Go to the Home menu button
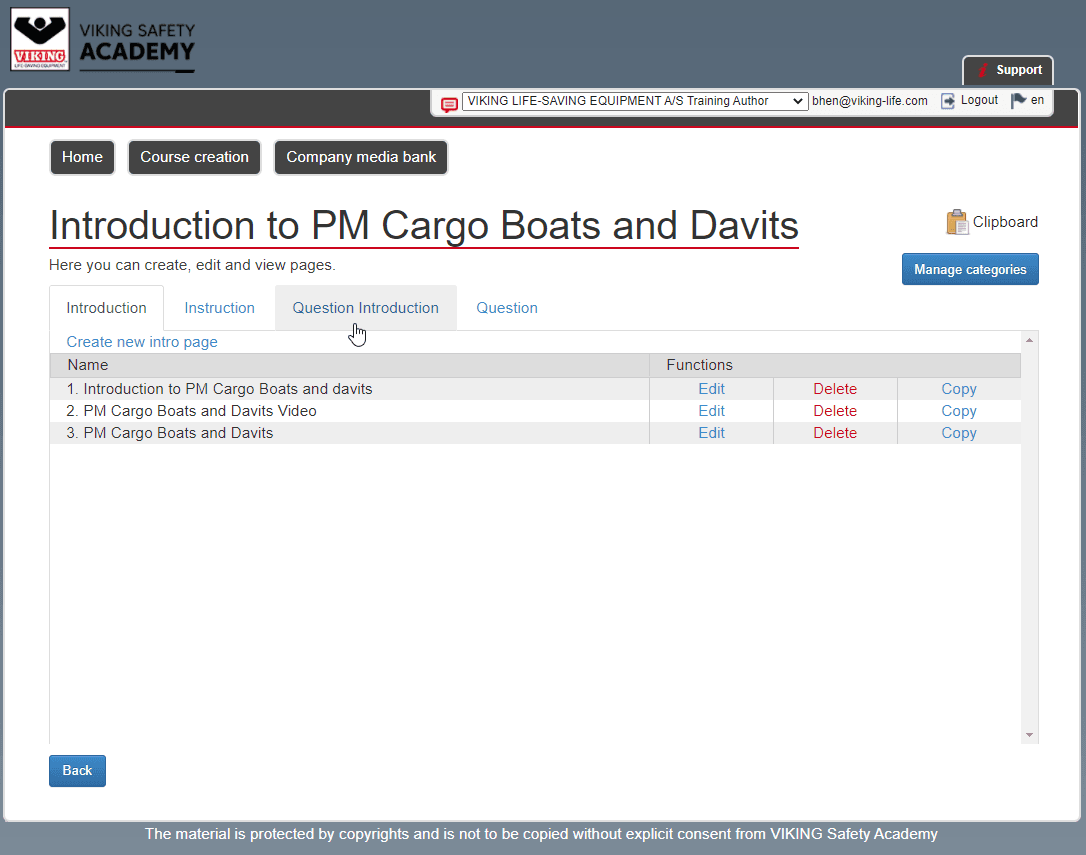This screenshot has width=1086, height=855. (x=82, y=157)
